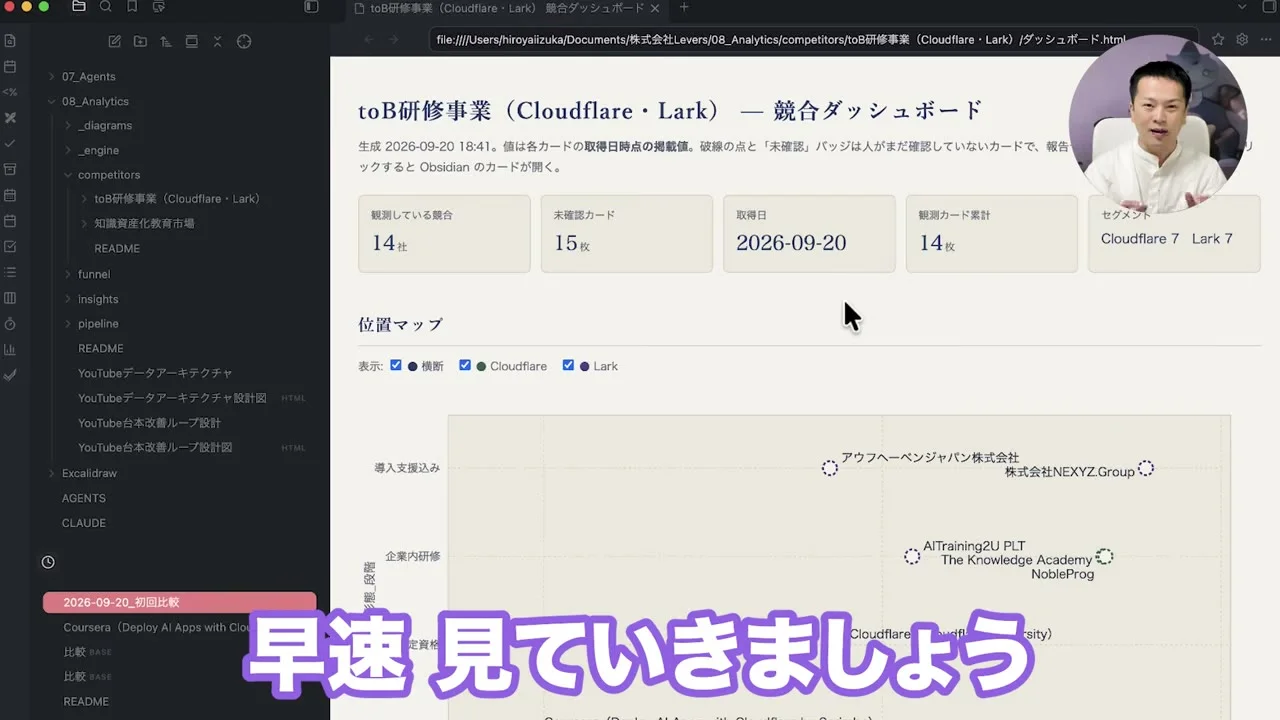The image size is (1280, 720).
Task: Uncheck the Lark display checkbox
Action: tap(568, 365)
